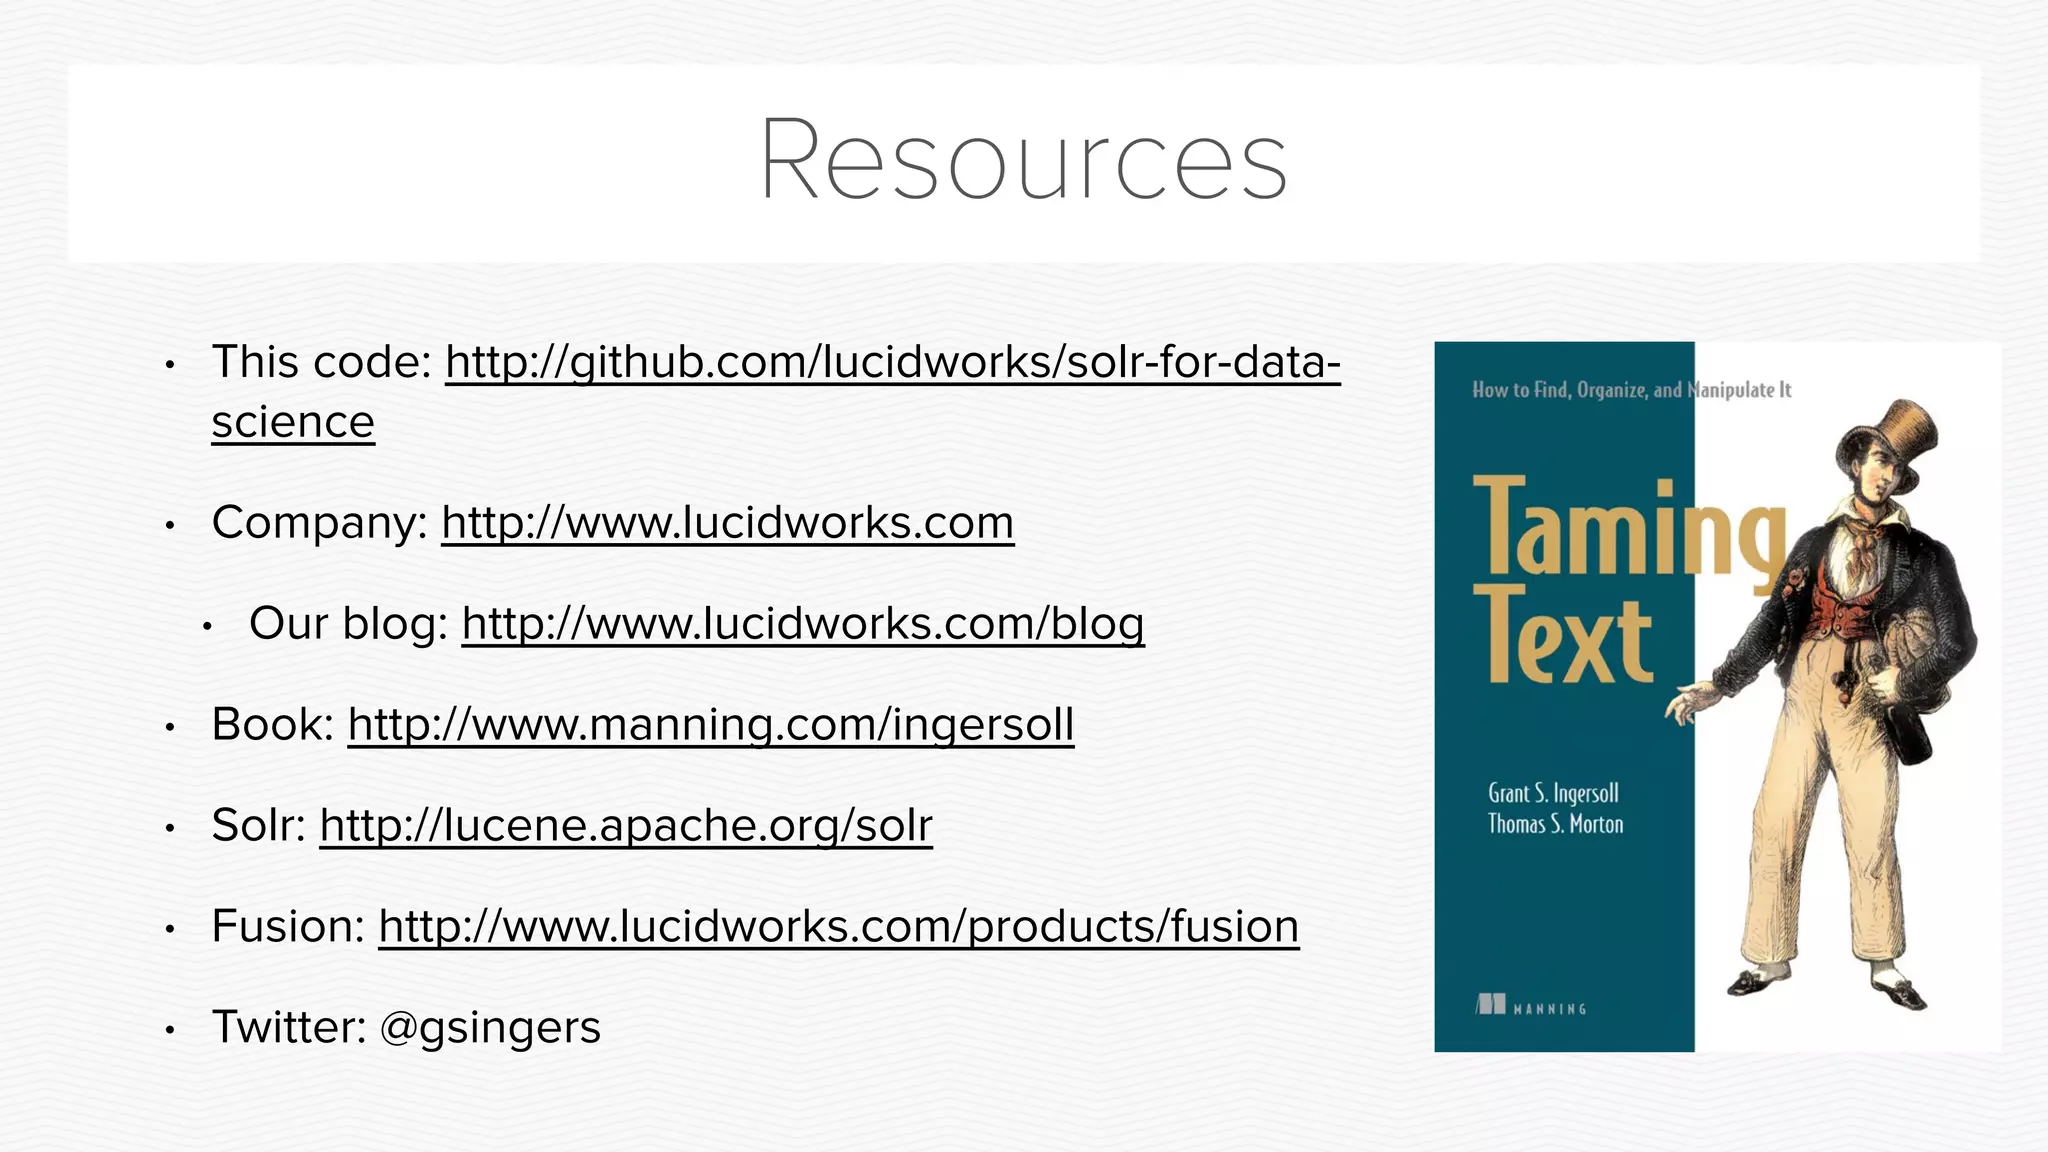The height and width of the screenshot is (1152, 2048).
Task: Click the Taming Text book cover image
Action: coord(1717,696)
